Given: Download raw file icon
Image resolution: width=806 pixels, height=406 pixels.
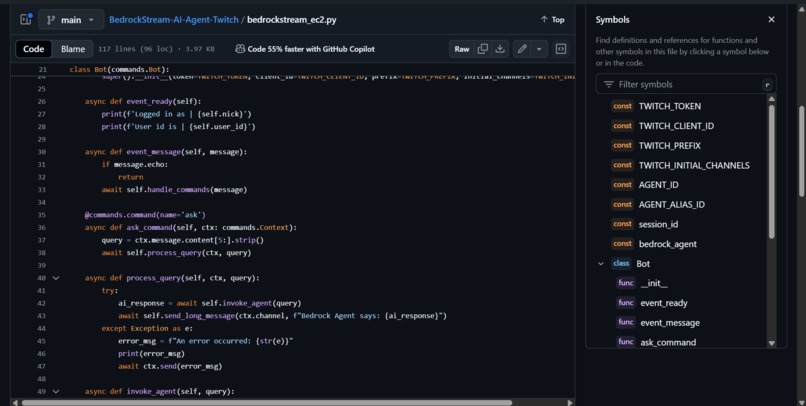Looking at the screenshot, I should coord(500,49).
